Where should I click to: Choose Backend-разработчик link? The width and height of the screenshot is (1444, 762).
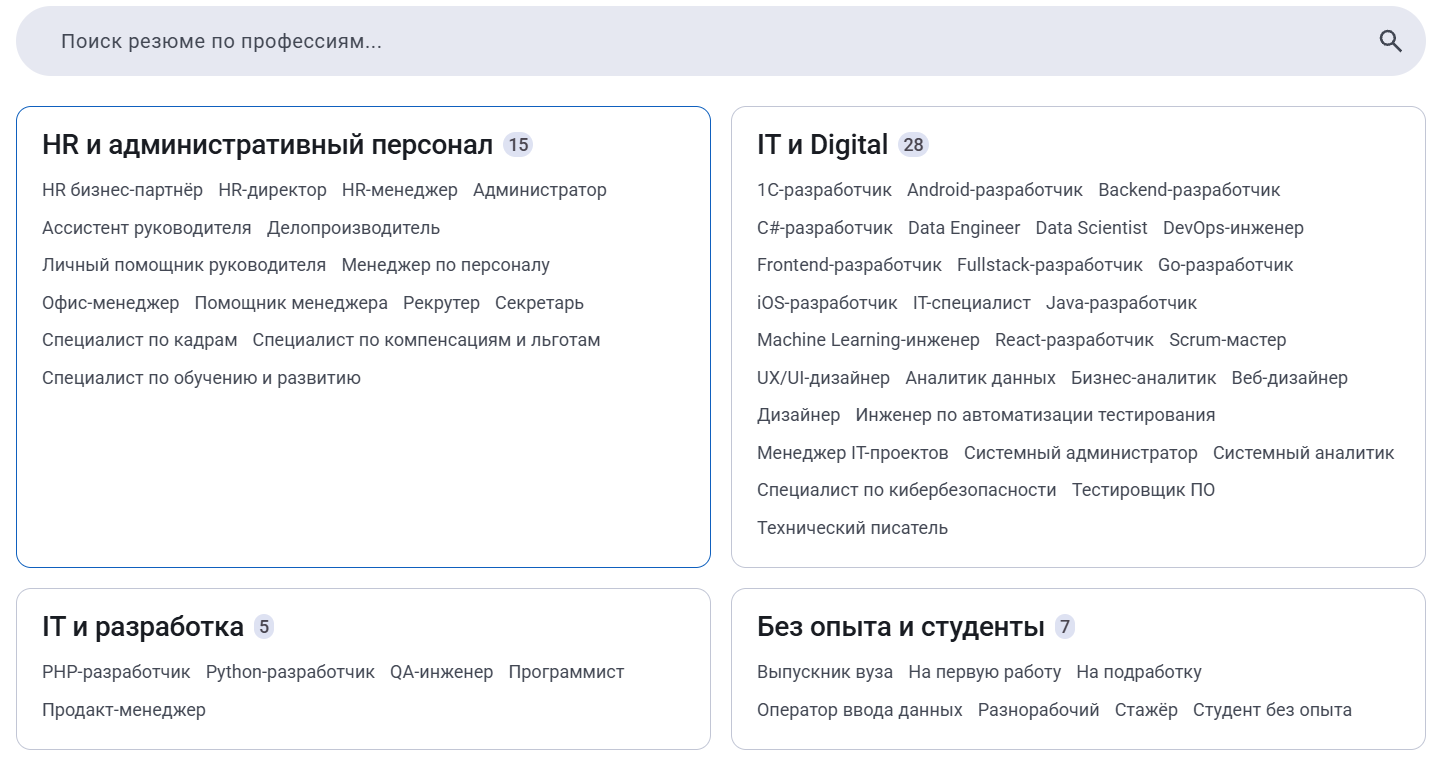[1189, 190]
